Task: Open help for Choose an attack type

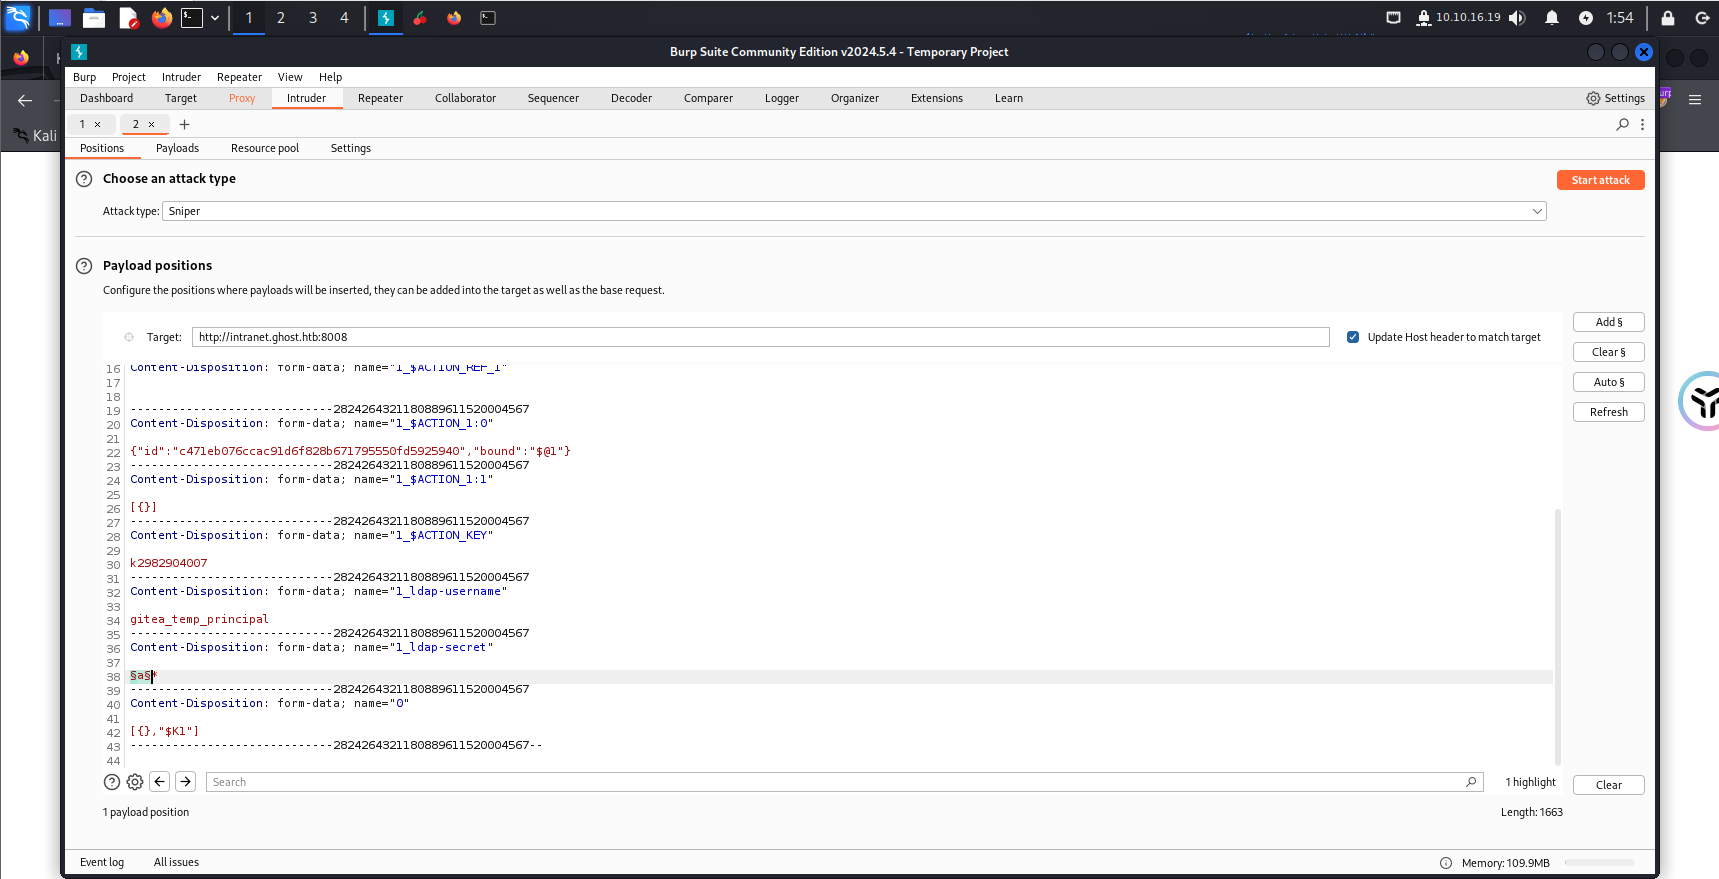Action: pyautogui.click(x=84, y=179)
